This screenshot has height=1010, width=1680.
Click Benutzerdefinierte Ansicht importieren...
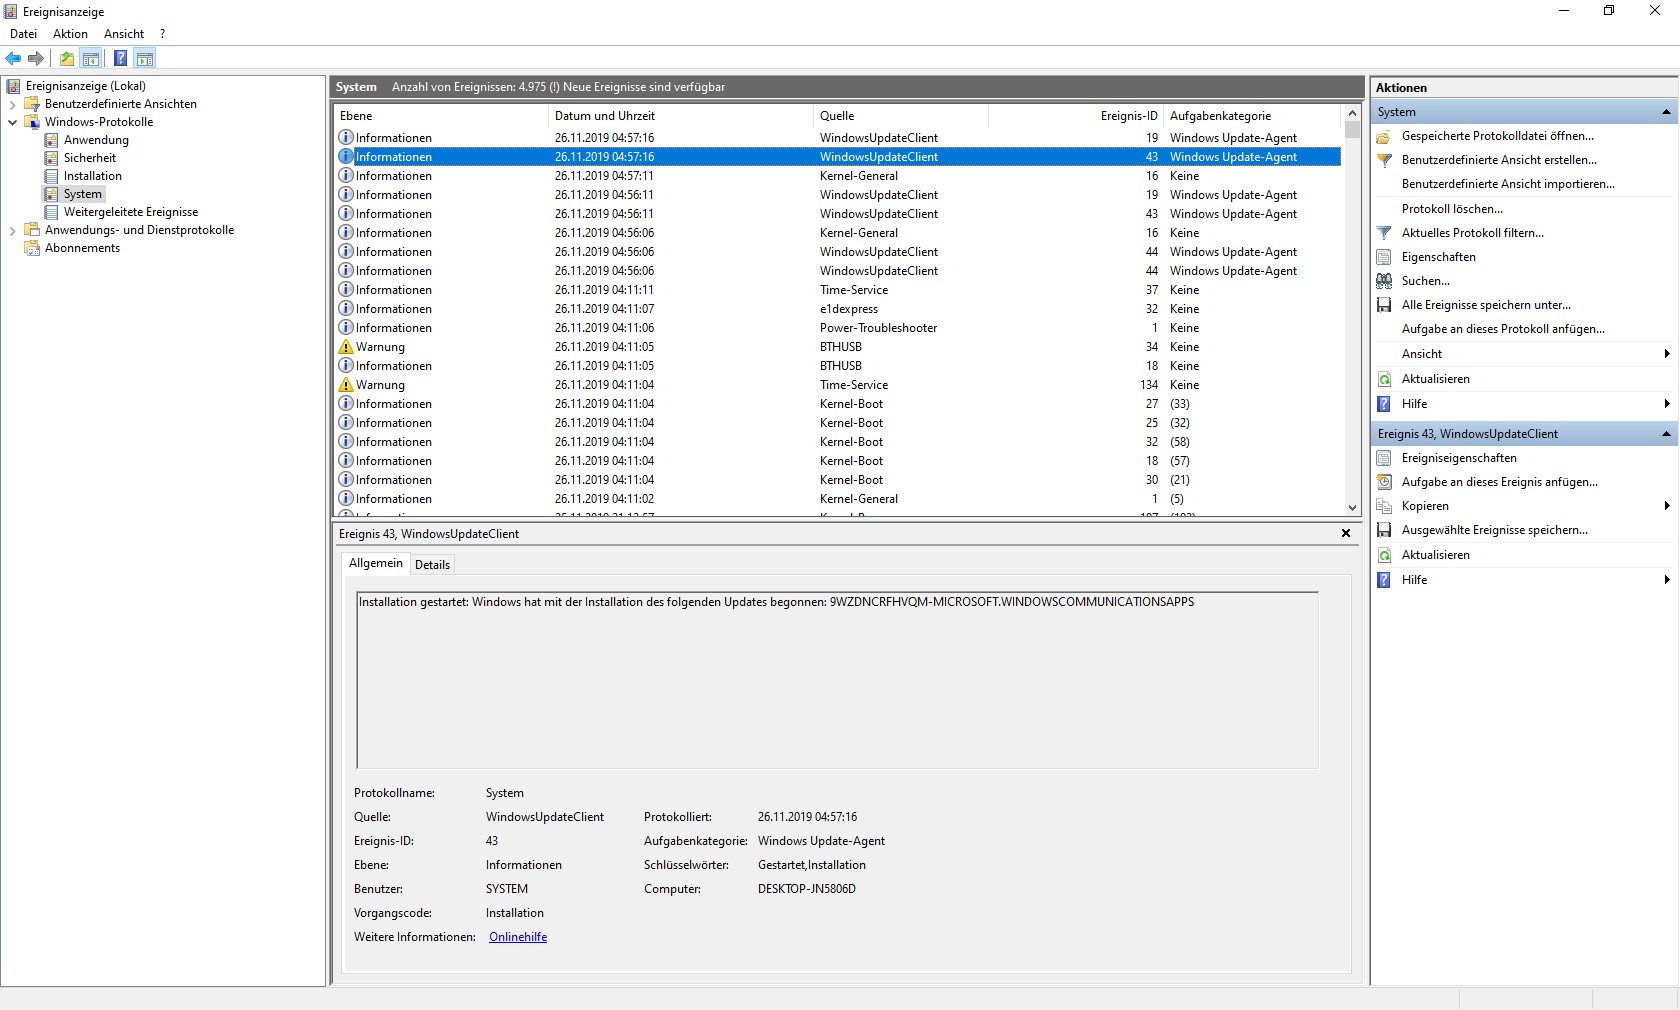(1508, 184)
